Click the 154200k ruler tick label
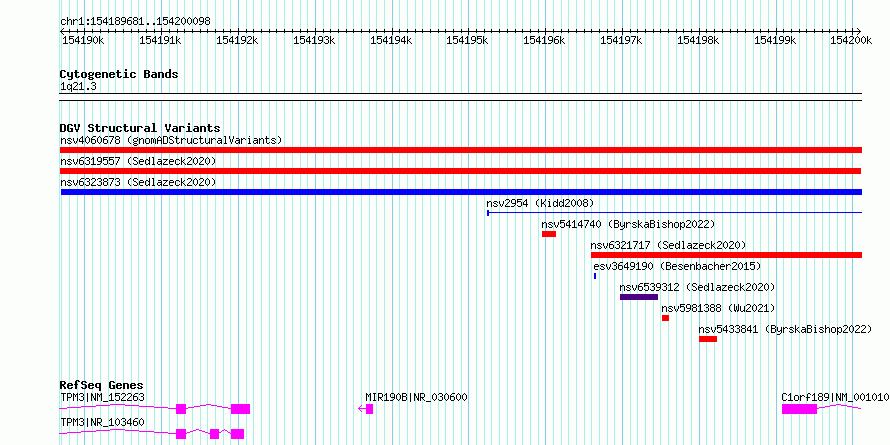Image resolution: width=890 pixels, height=445 pixels. (x=851, y=40)
